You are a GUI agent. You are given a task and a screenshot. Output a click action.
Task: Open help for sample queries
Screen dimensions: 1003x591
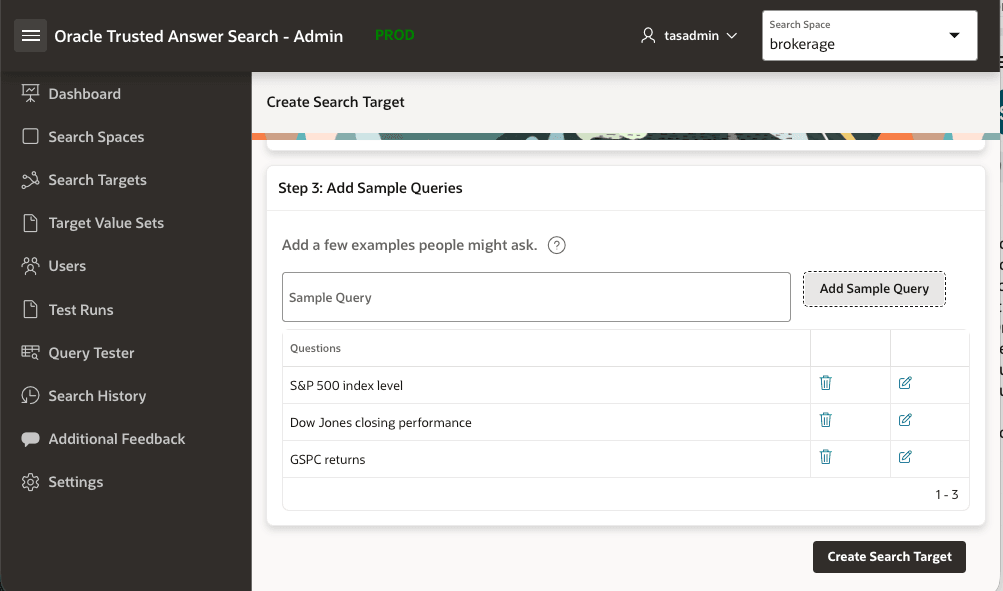click(x=557, y=244)
